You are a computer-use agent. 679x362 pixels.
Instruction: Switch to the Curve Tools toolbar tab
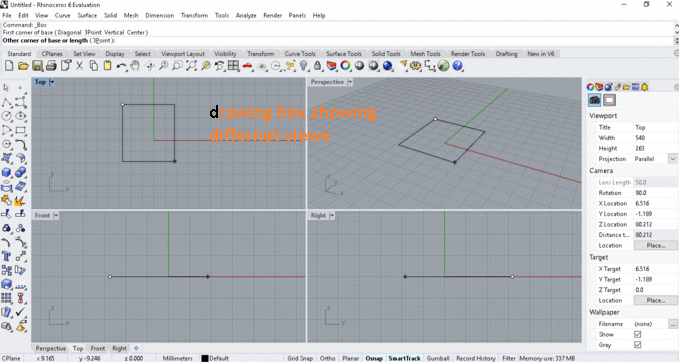tap(300, 54)
